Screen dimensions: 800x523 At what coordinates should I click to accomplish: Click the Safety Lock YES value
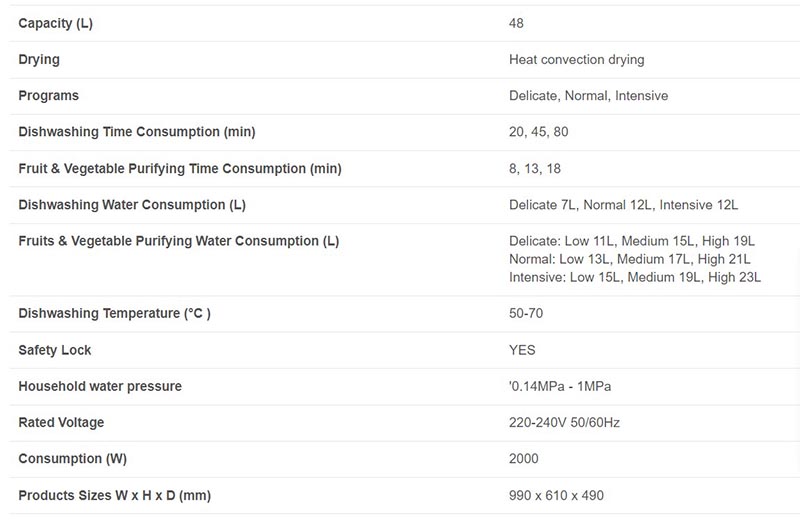pos(522,350)
